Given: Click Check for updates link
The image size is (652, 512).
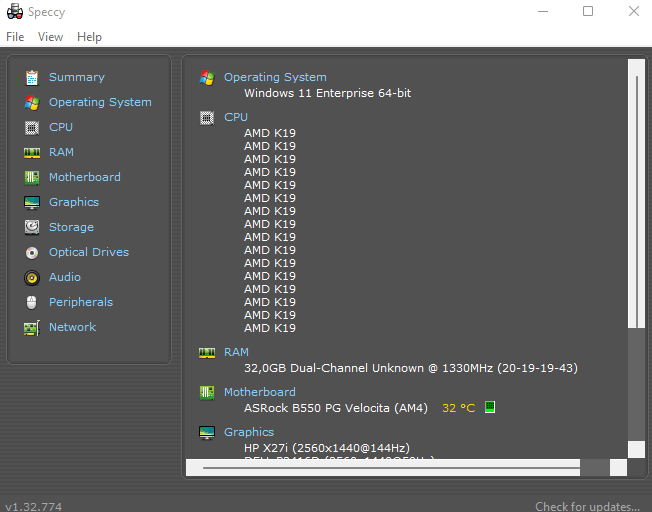Looking at the screenshot, I should tap(587, 506).
